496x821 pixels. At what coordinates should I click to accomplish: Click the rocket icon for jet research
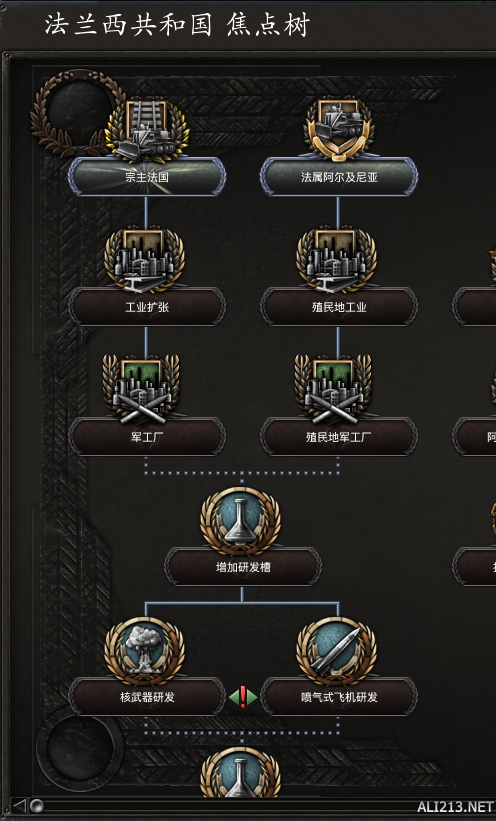(337, 650)
